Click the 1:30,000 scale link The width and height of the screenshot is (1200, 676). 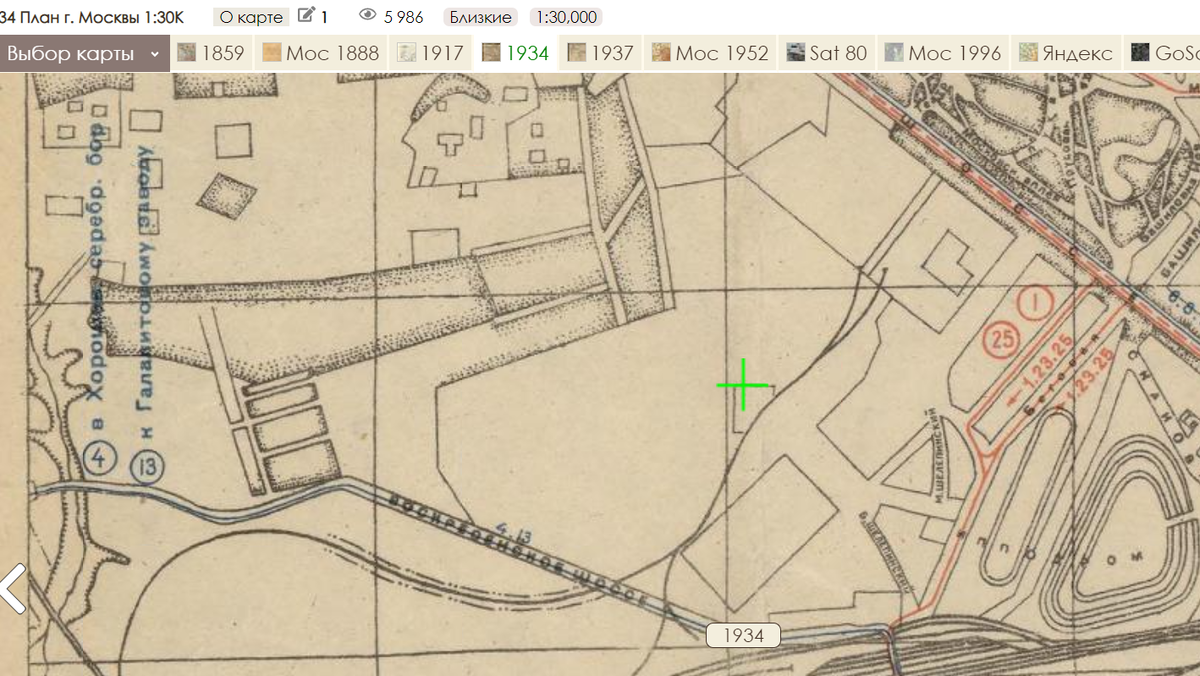point(566,16)
